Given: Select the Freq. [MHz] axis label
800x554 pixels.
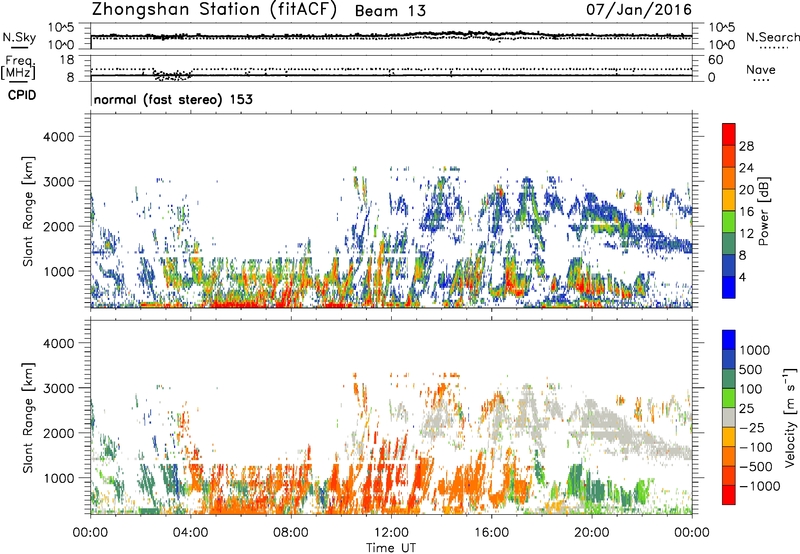Looking at the screenshot, I should (18, 68).
